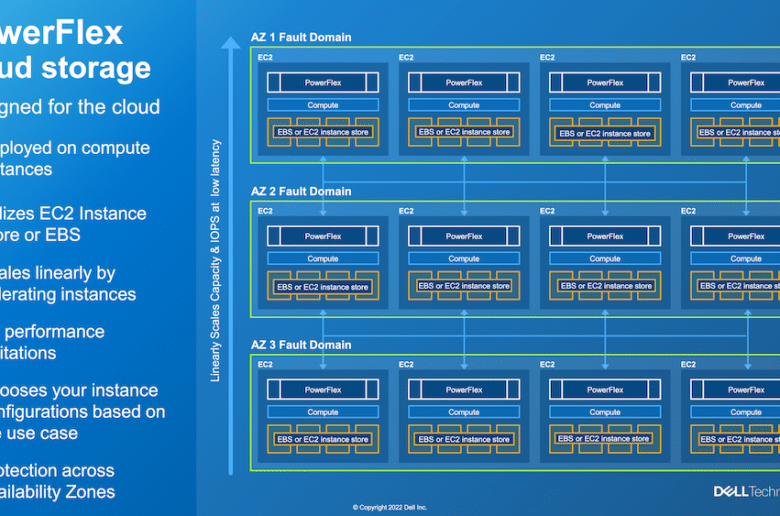Click "EBS or EC2 instance store" in AZ 3's leftmost EC2

tap(323, 439)
